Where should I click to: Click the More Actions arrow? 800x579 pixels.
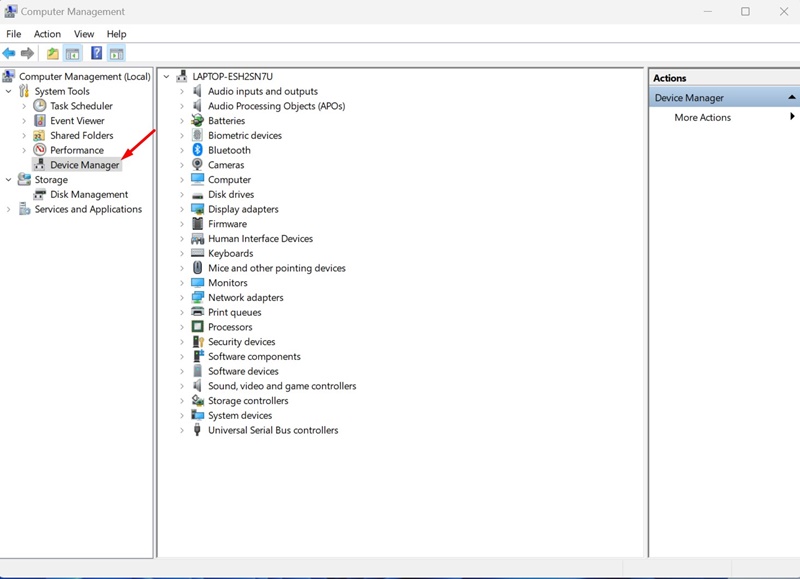coord(790,117)
